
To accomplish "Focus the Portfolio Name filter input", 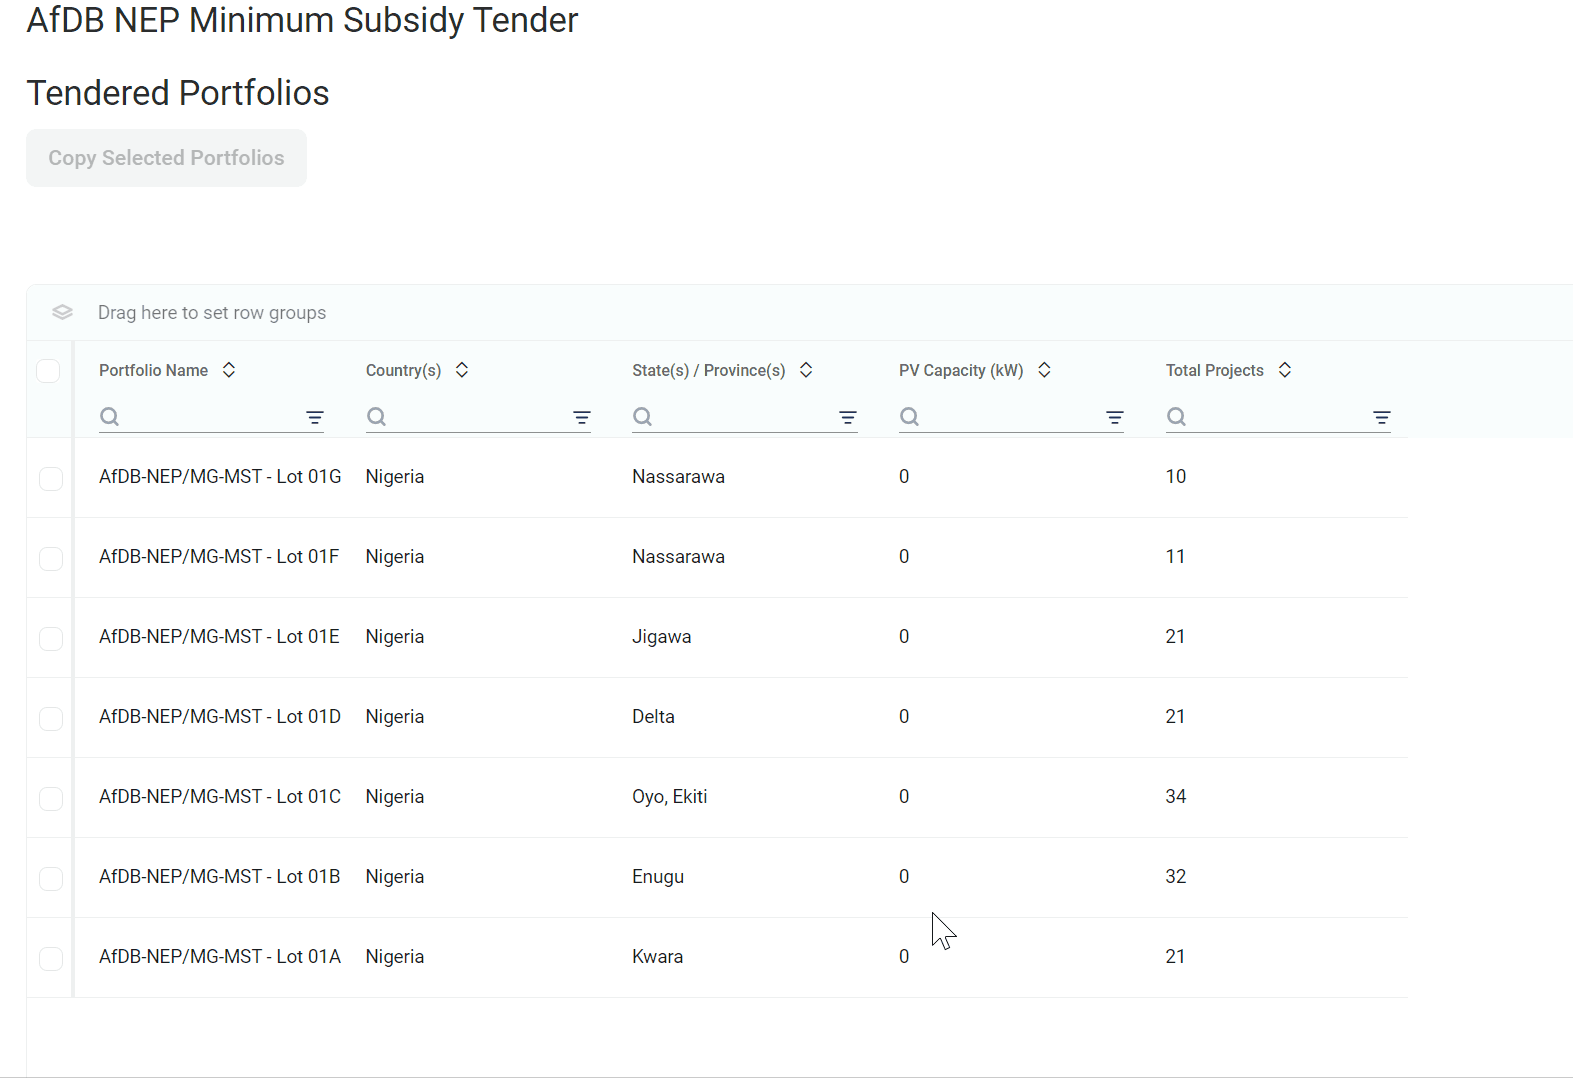I will pyautogui.click(x=212, y=417).
